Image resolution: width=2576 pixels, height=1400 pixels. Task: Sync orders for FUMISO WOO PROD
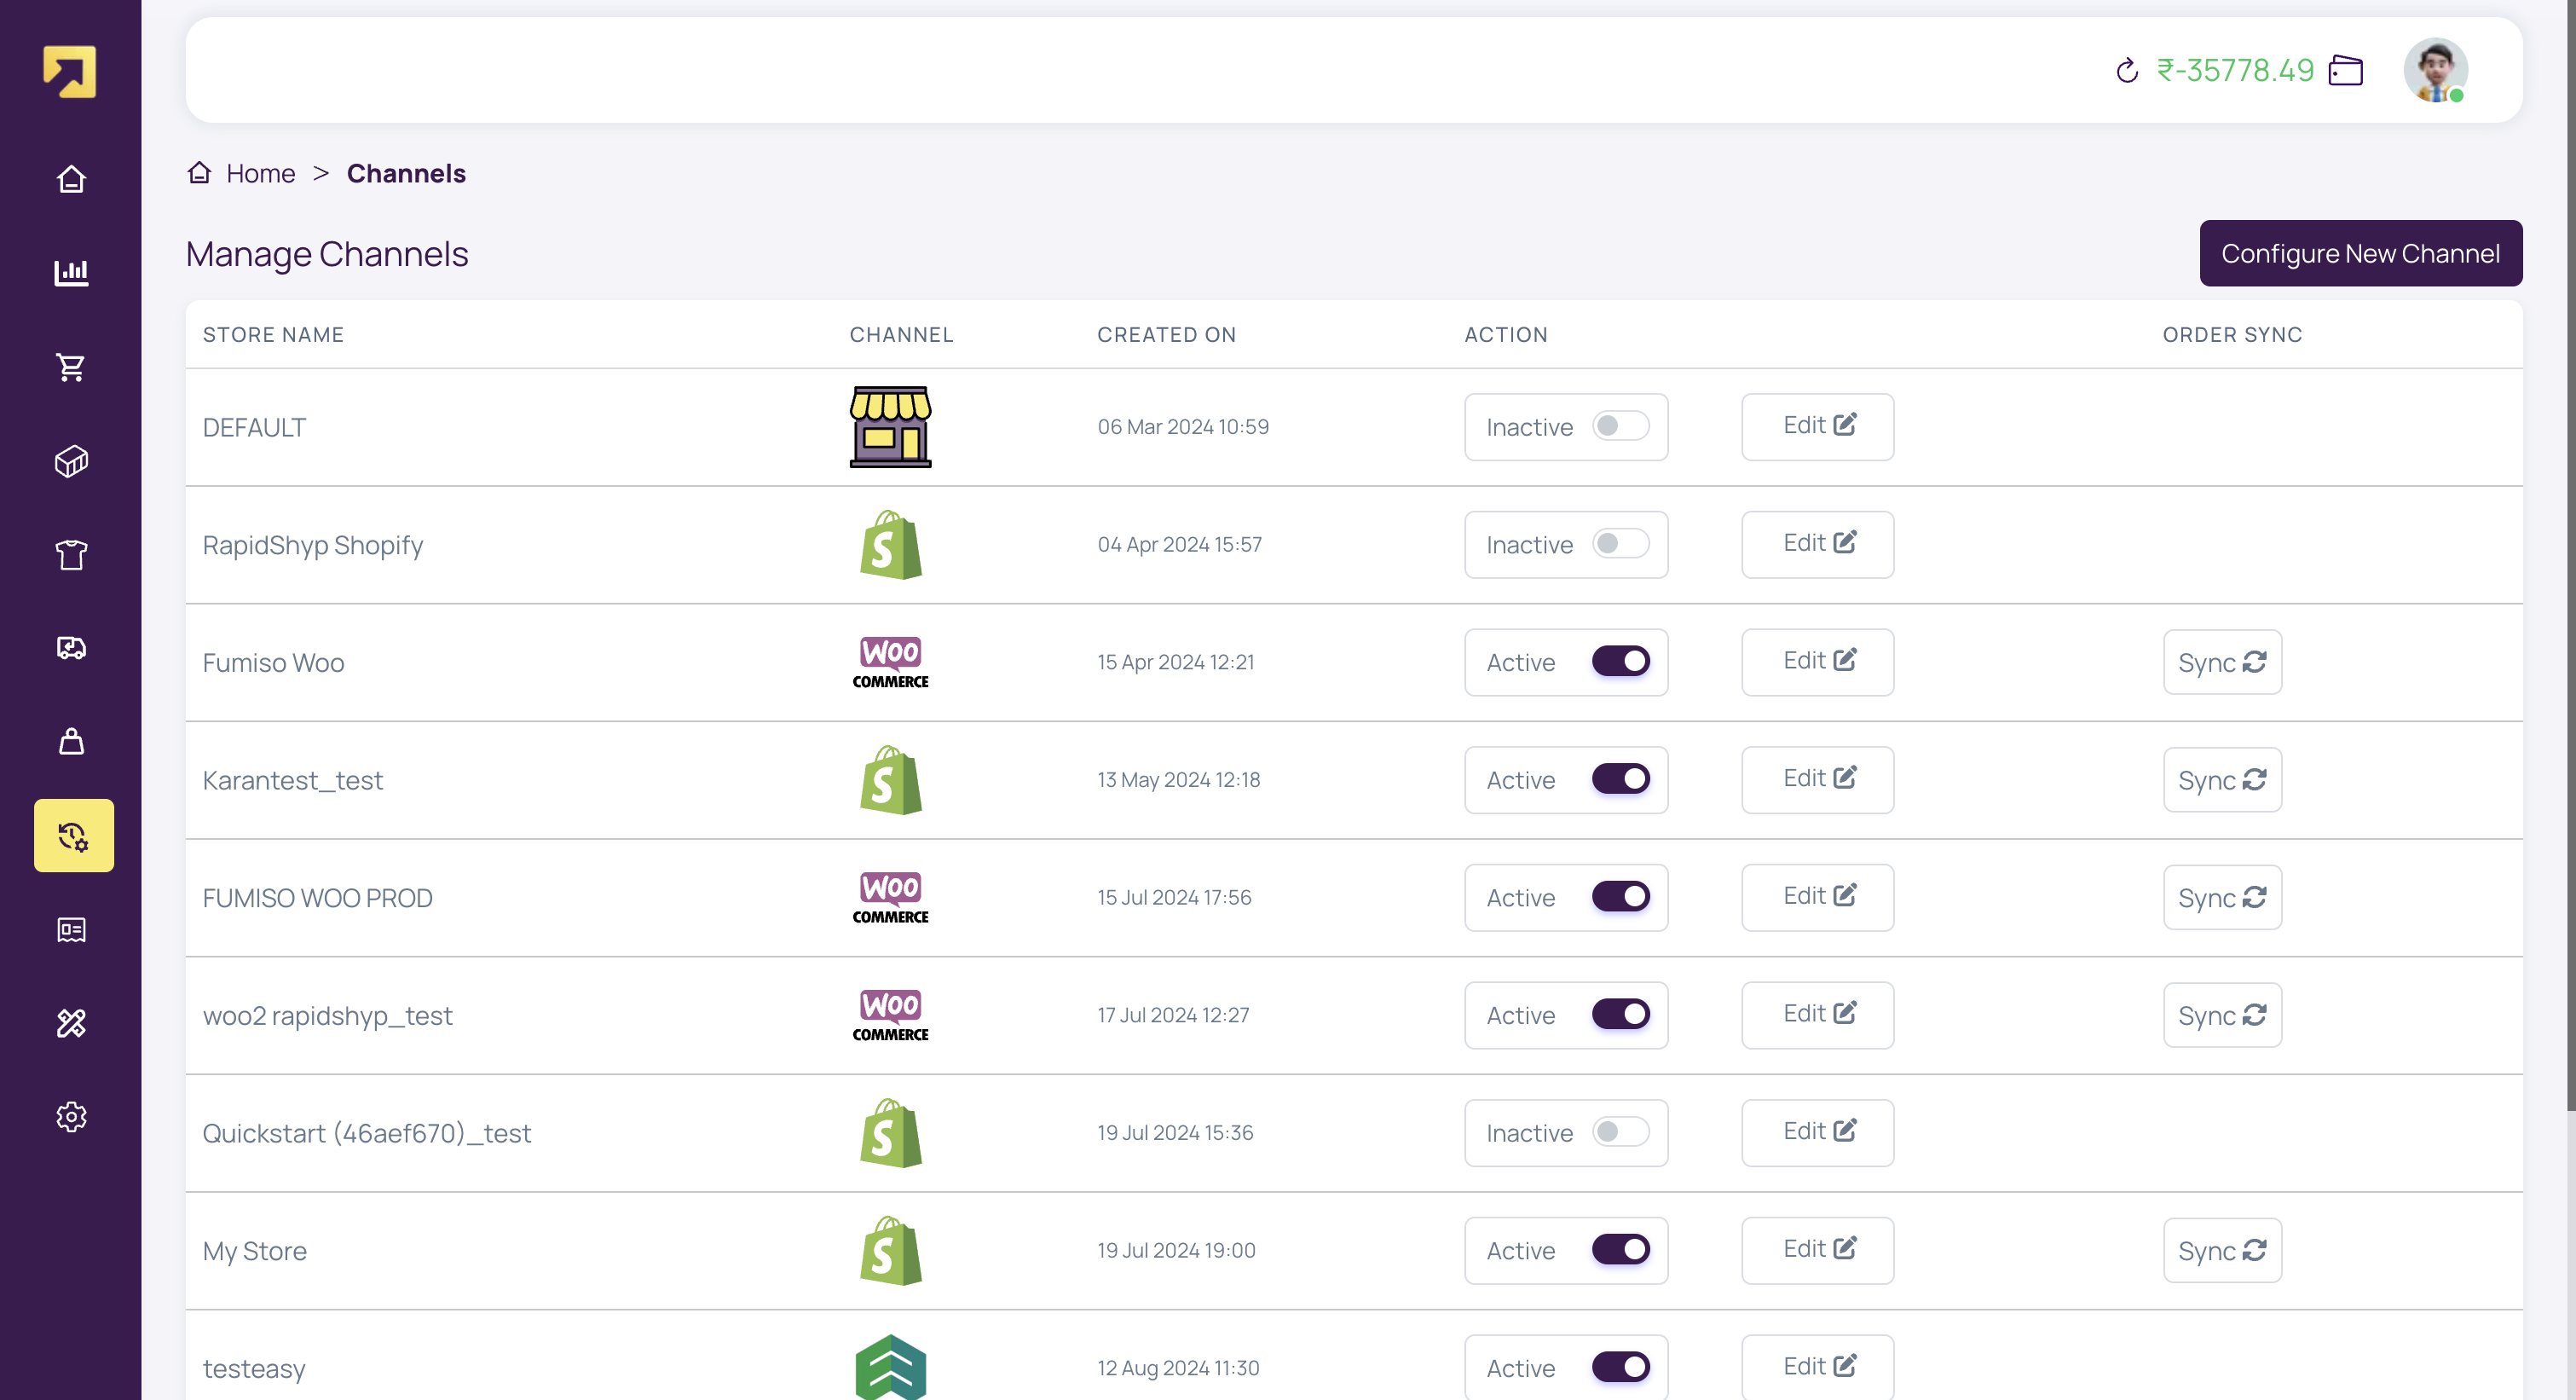click(x=2222, y=897)
